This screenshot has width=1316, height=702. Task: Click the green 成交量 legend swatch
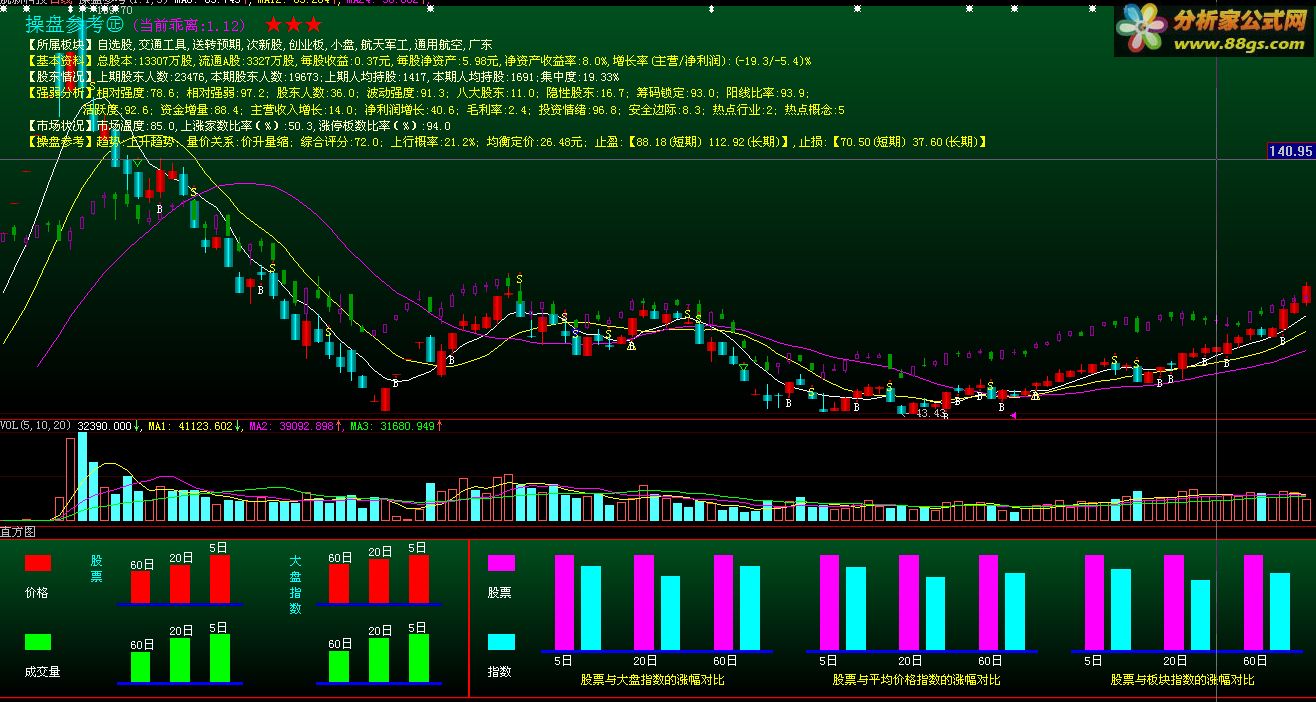coord(38,642)
